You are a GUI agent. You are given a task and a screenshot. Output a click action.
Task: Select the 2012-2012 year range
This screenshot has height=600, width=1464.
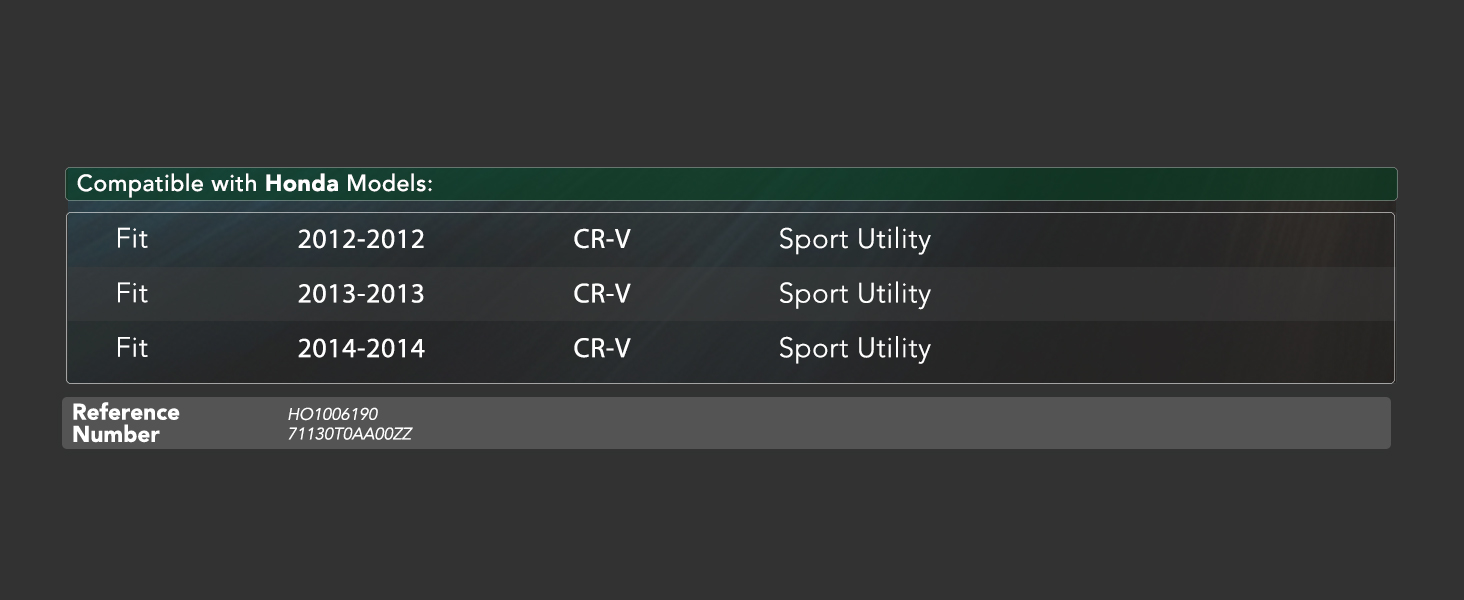[x=361, y=240]
